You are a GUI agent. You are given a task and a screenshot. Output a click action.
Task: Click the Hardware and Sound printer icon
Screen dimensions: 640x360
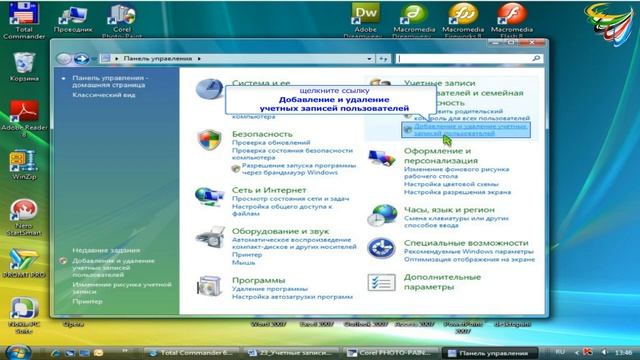pyautogui.click(x=210, y=237)
